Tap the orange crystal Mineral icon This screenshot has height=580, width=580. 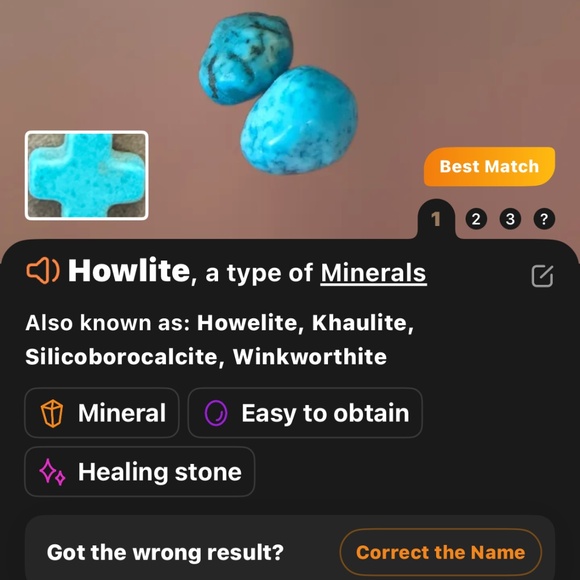52,413
